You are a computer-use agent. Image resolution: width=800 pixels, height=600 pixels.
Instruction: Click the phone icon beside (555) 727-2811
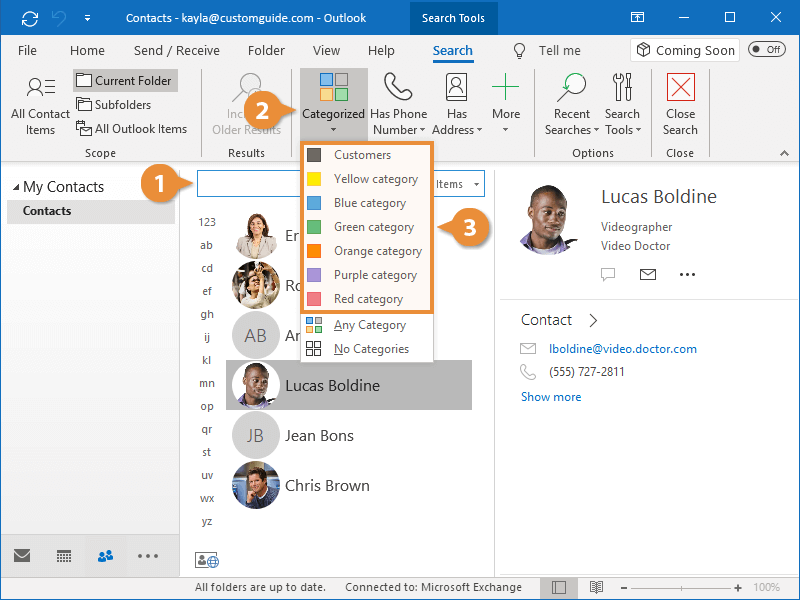click(x=528, y=372)
